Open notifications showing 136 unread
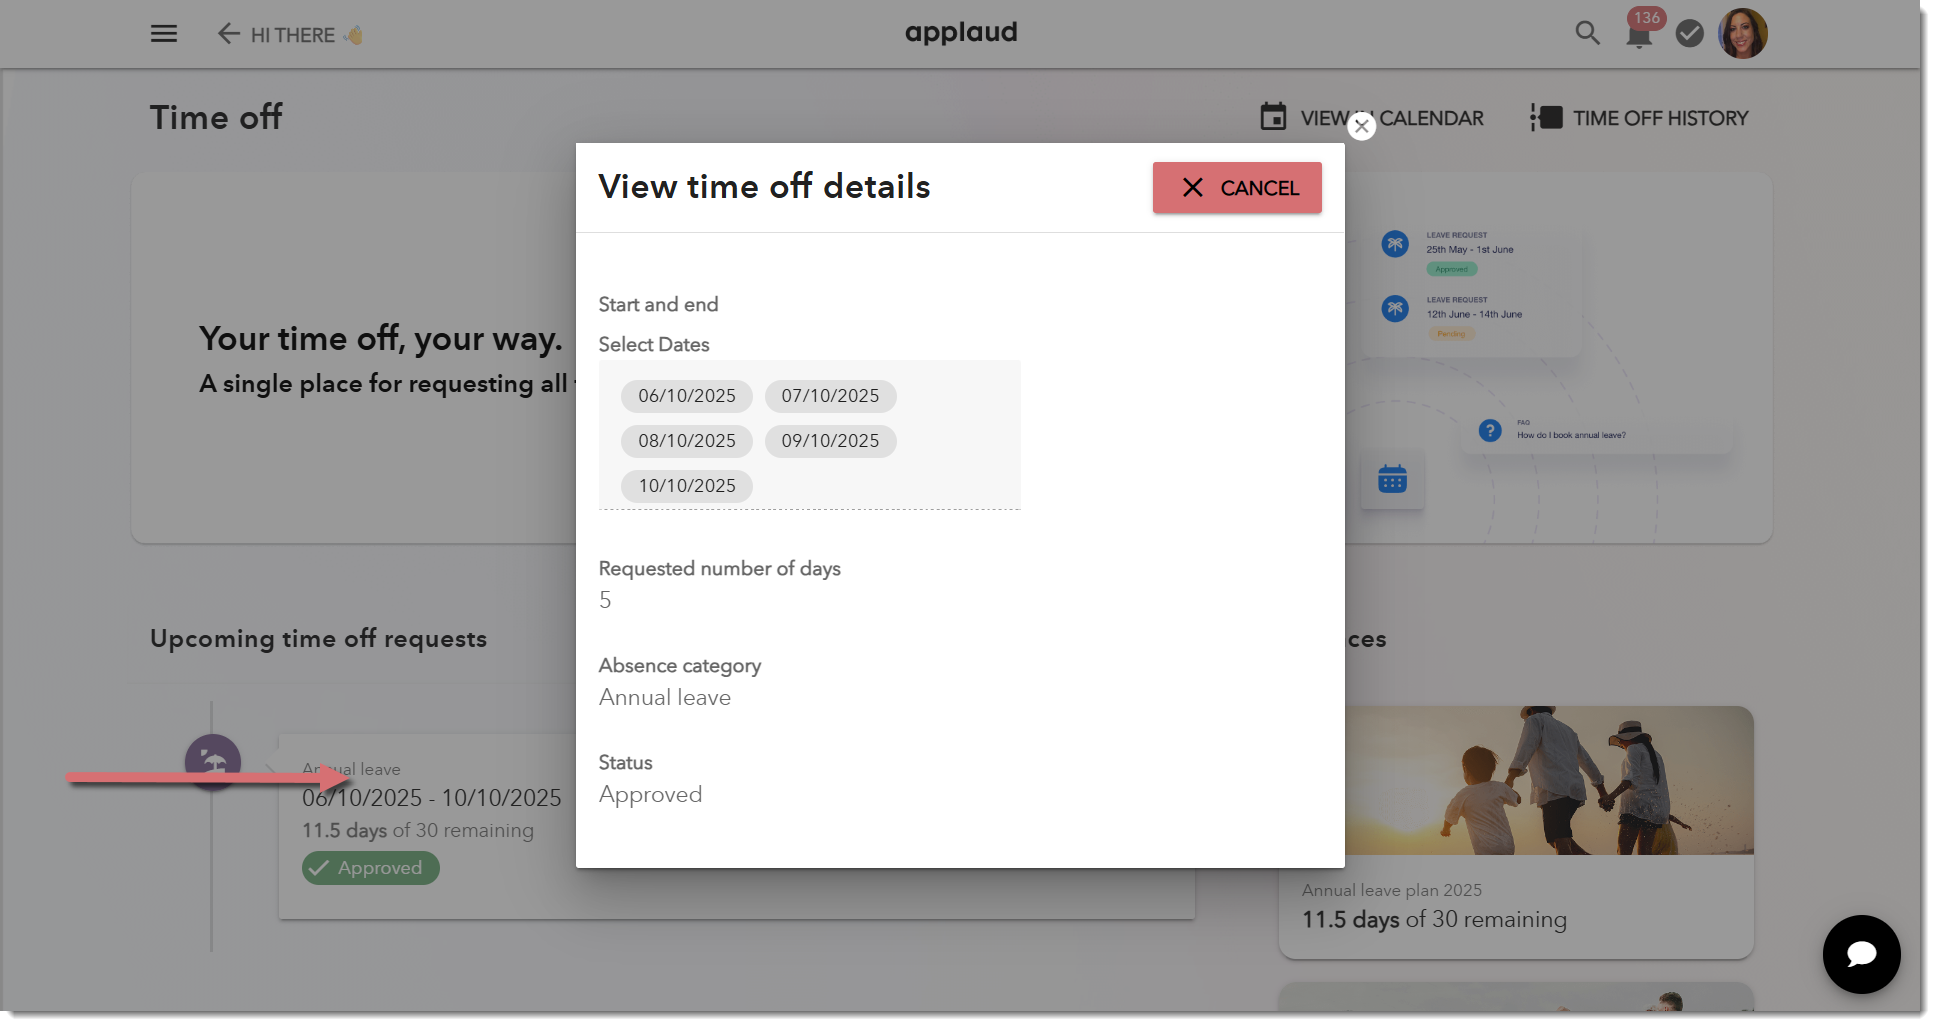 pos(1639,33)
